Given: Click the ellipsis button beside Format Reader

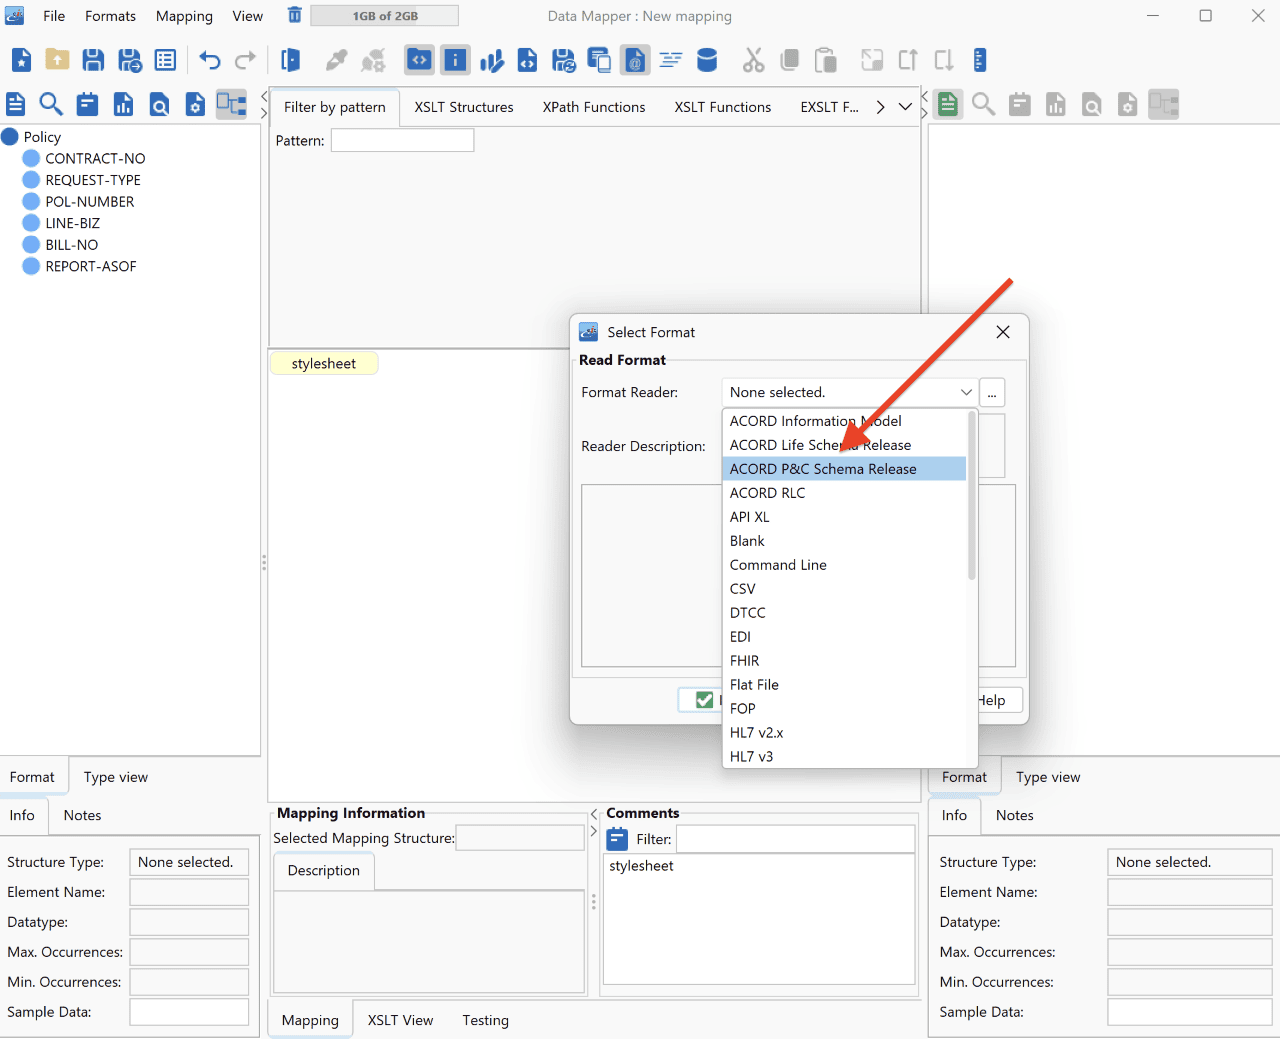Looking at the screenshot, I should [x=992, y=392].
